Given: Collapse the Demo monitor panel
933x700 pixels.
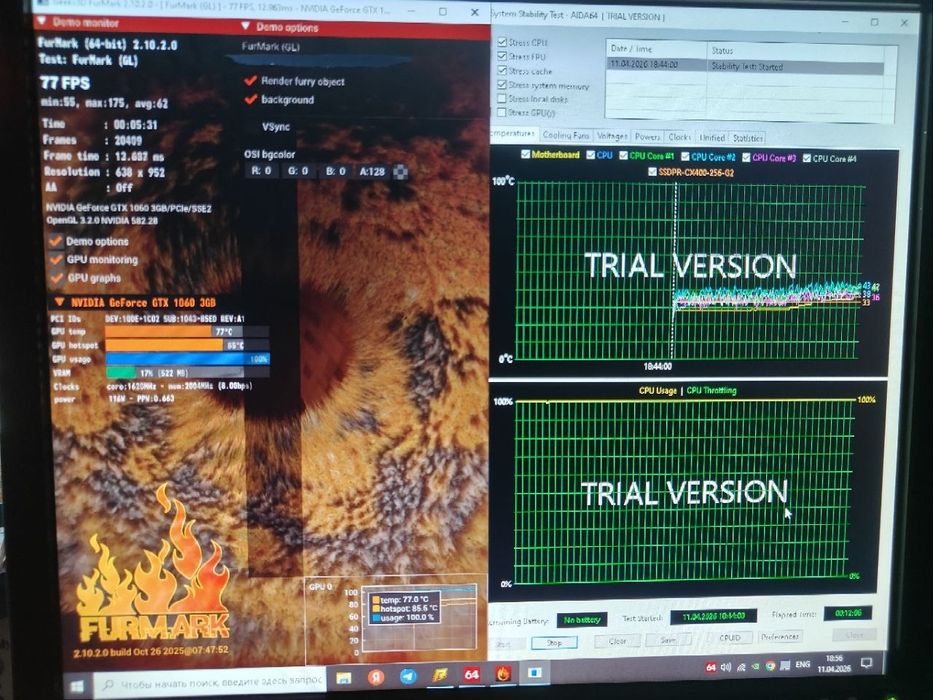Looking at the screenshot, I should (x=41, y=21).
